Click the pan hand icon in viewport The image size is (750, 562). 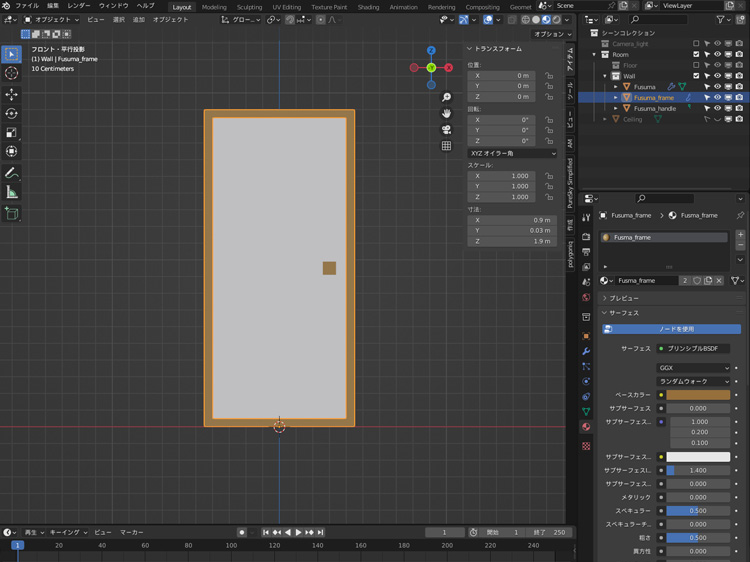[x=446, y=113]
